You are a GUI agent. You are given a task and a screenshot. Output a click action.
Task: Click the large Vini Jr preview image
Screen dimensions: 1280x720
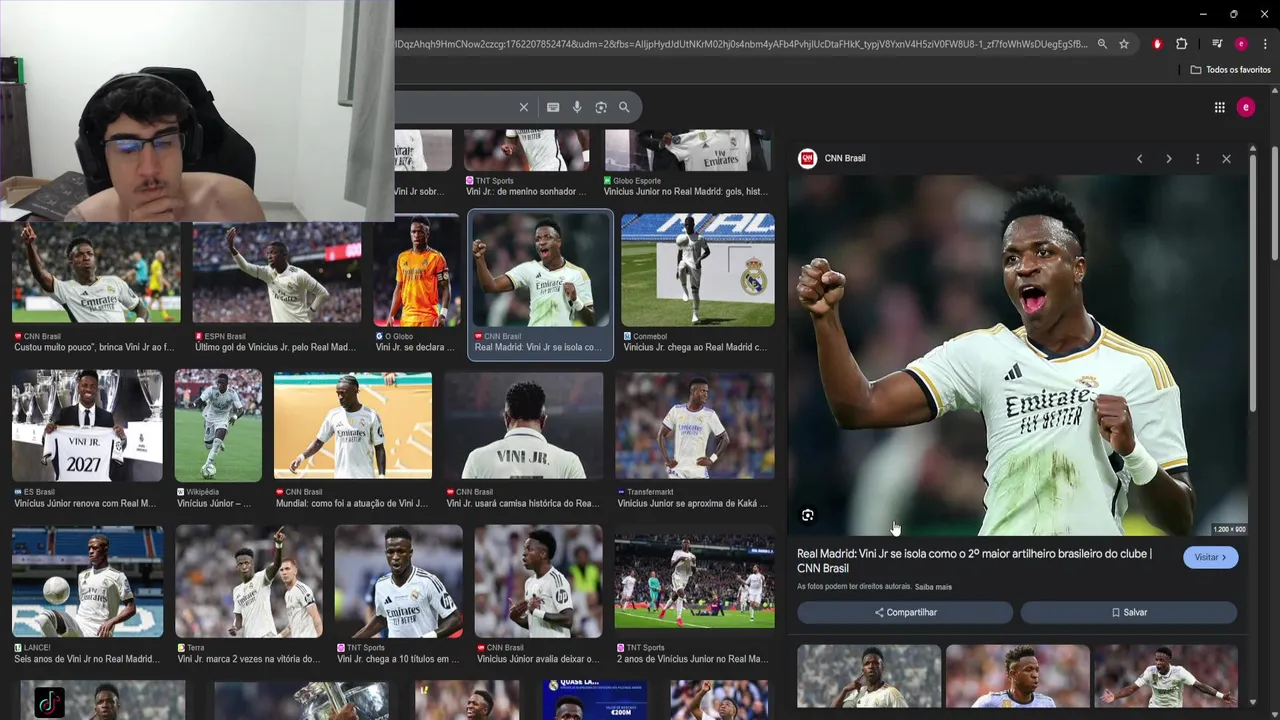1018,356
